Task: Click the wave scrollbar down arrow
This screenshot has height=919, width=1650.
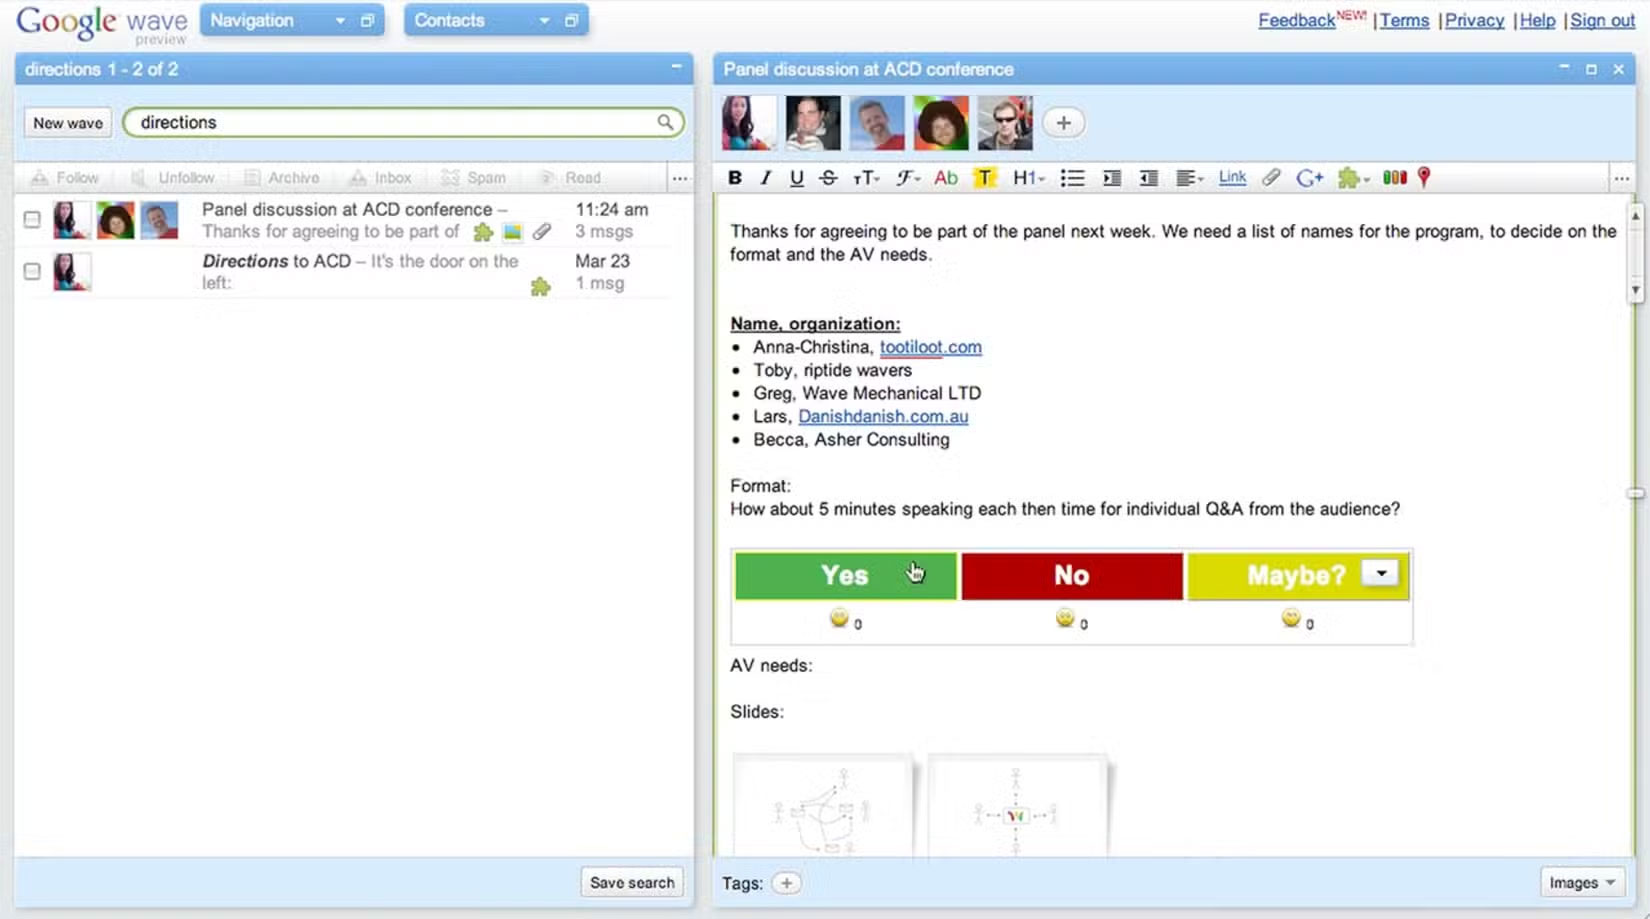Action: [x=1635, y=290]
